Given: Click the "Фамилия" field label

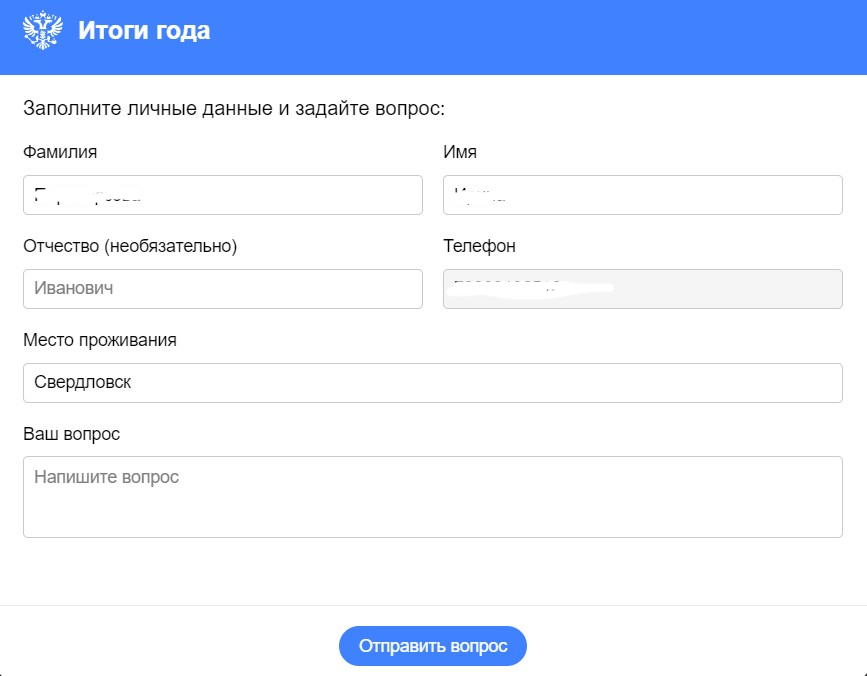Looking at the screenshot, I should click(60, 152).
